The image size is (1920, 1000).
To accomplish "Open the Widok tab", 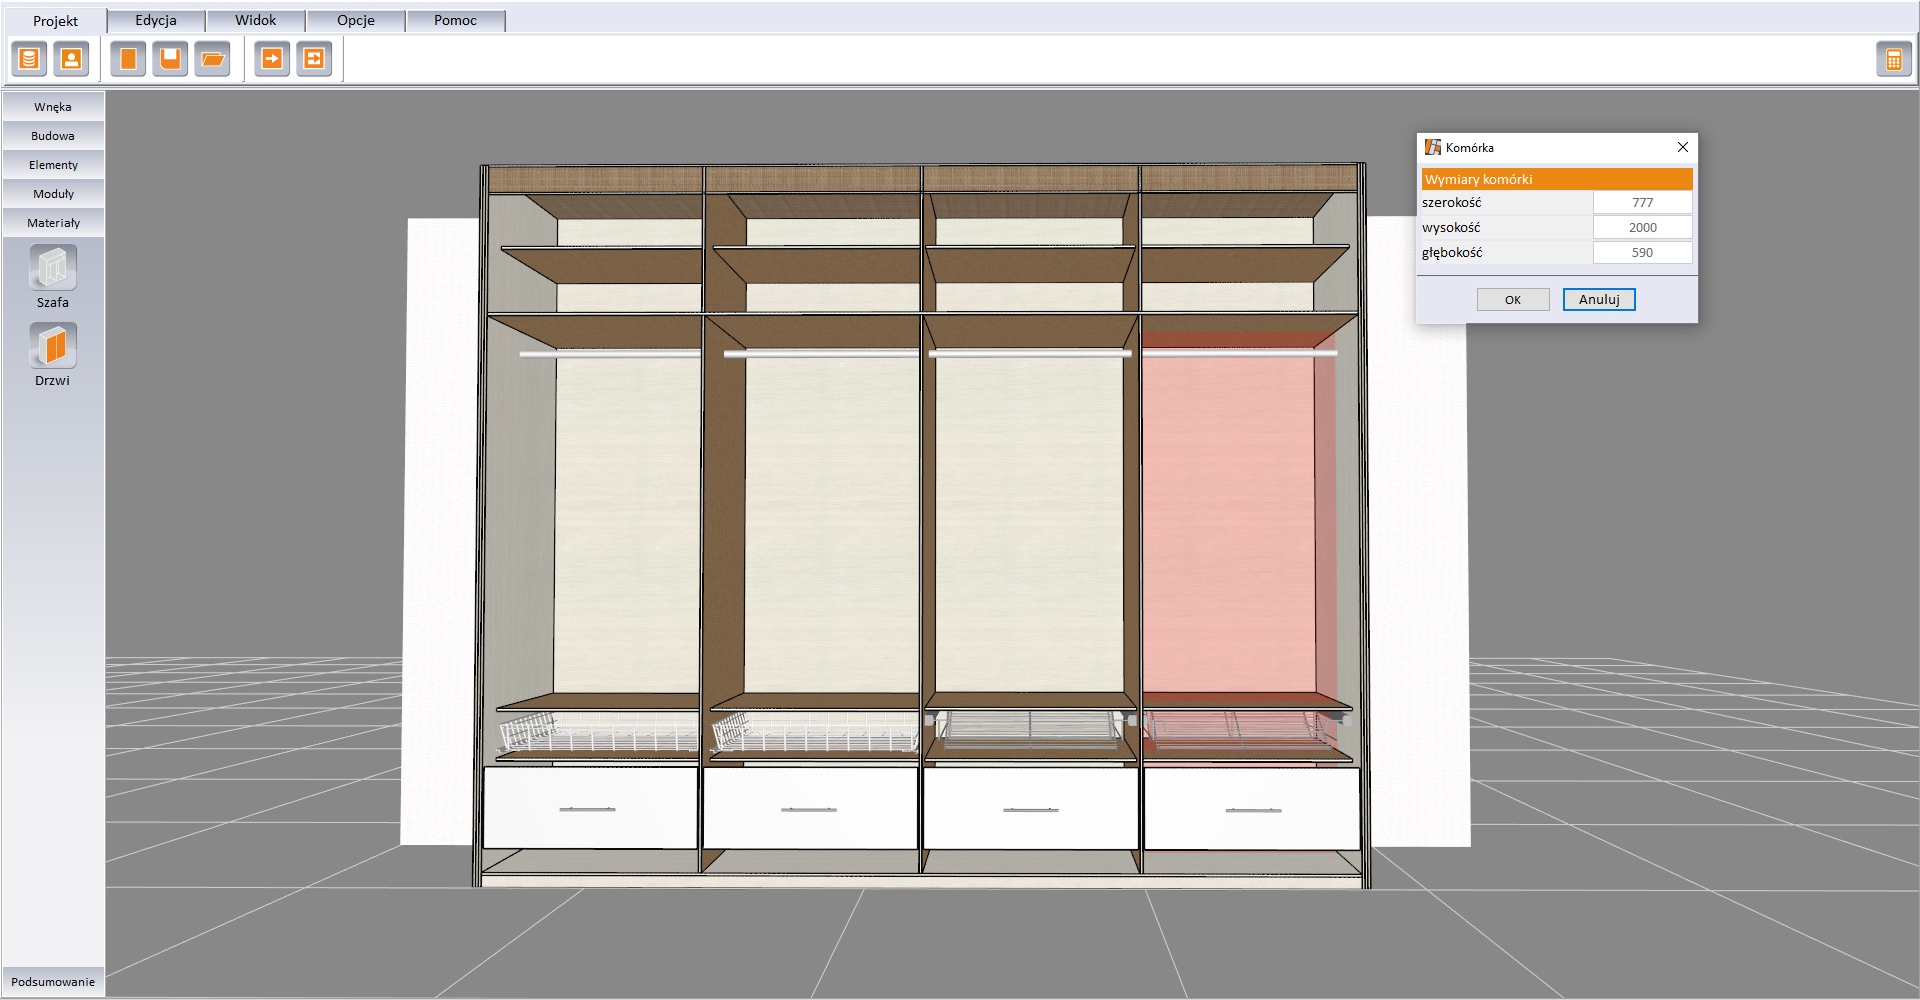I will tap(256, 21).
